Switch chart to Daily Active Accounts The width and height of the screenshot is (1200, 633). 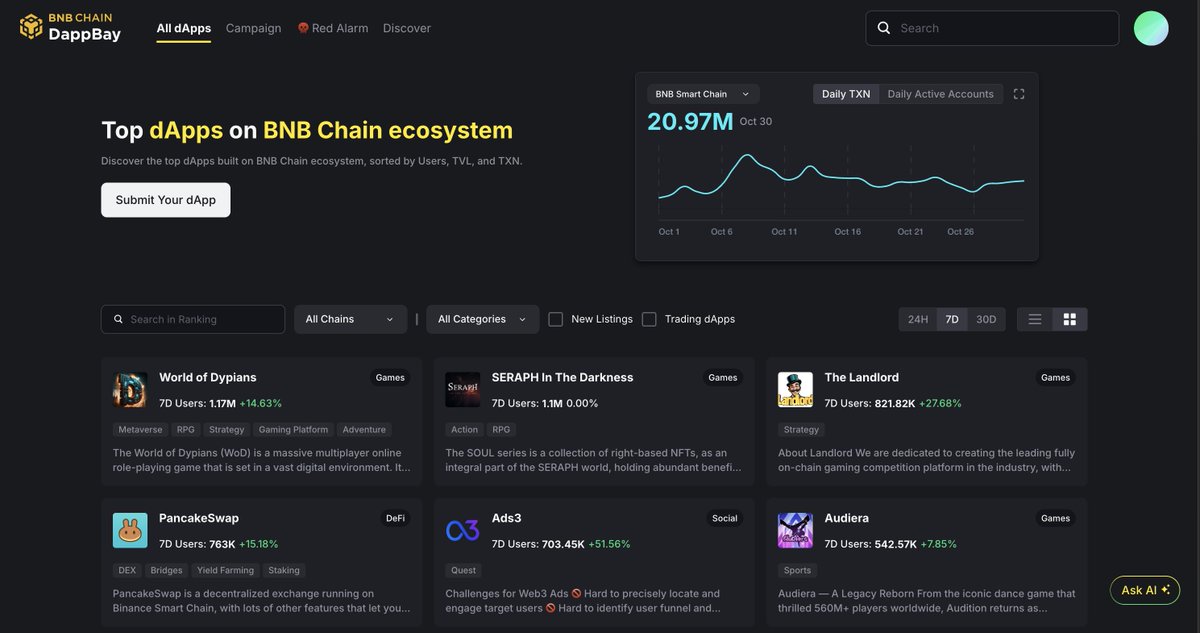tap(940, 94)
